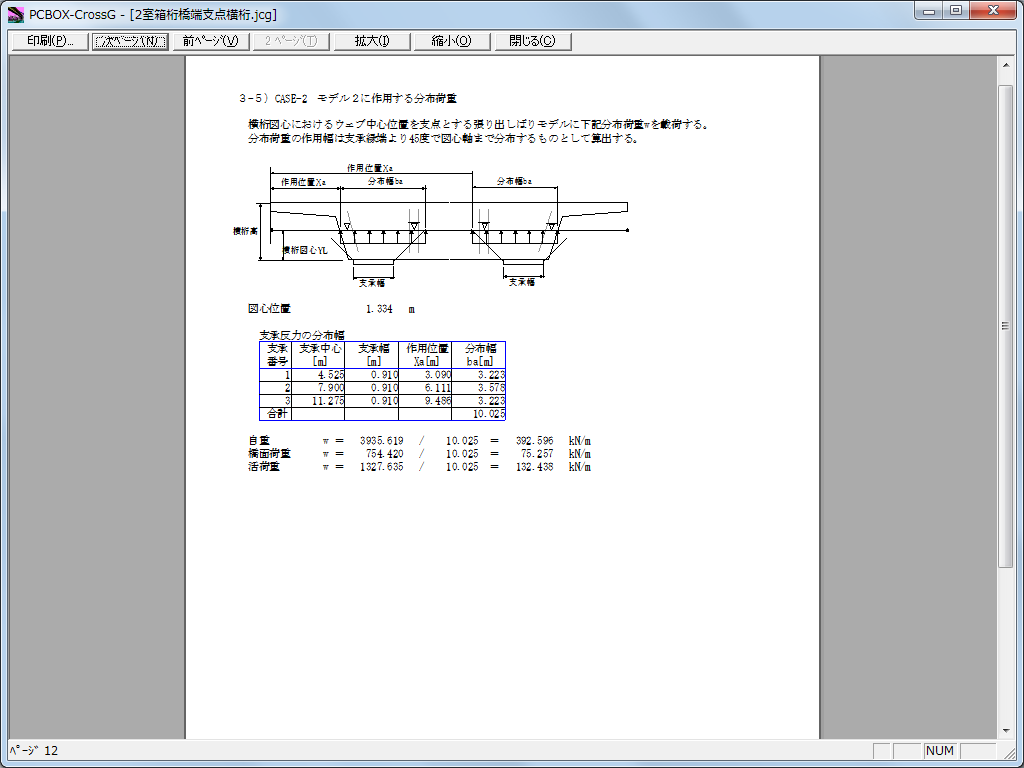
Task: Close the preview using 閉じる(C)
Action: click(532, 41)
